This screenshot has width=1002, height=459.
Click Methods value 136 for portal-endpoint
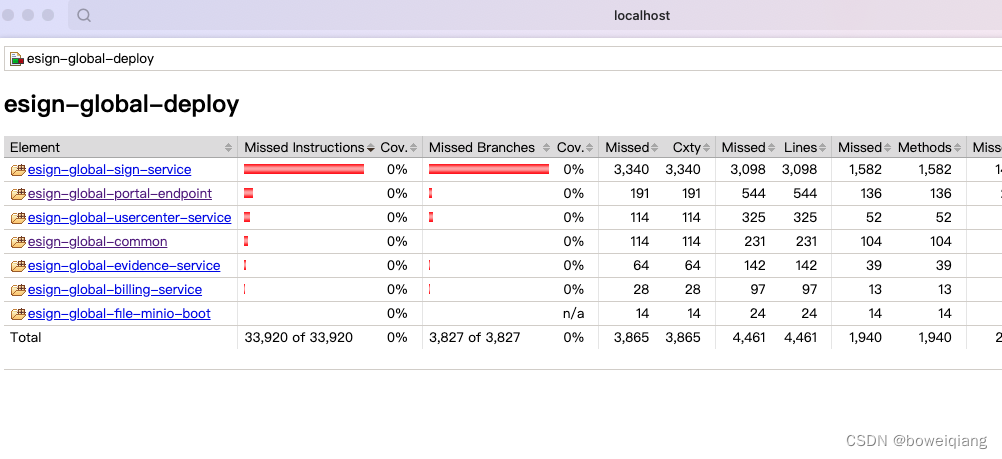[941, 194]
